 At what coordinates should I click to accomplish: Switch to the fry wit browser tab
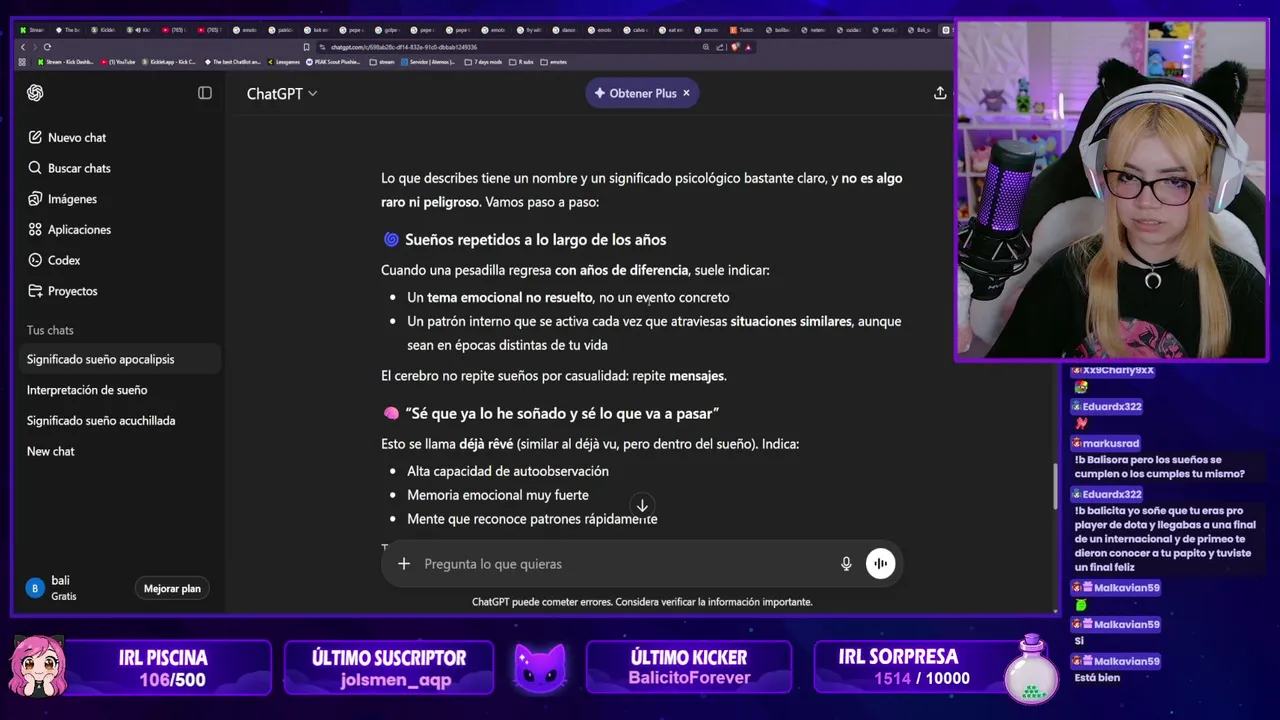point(529,30)
